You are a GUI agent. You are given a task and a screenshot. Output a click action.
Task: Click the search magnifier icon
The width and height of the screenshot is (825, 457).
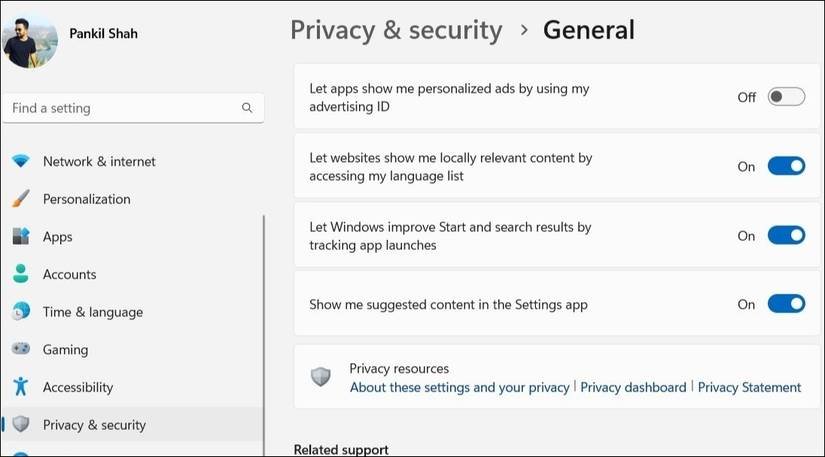(247, 108)
